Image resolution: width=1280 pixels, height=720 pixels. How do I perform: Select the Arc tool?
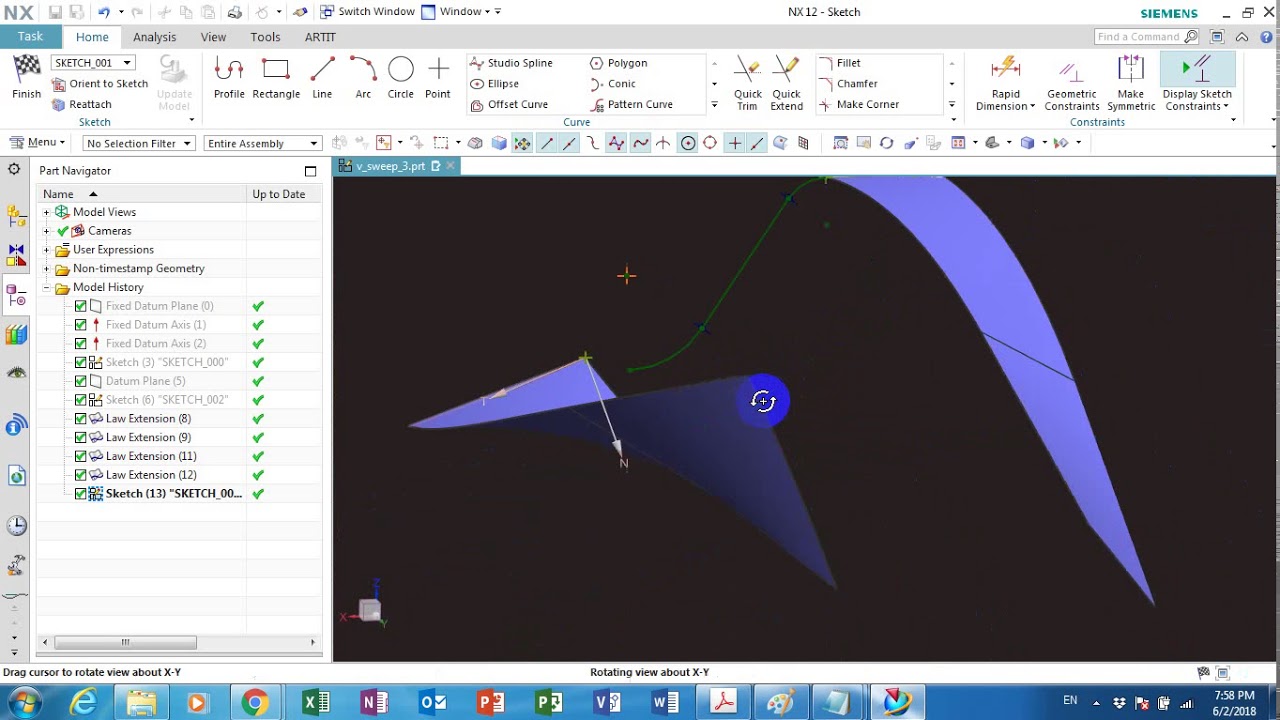pos(363,78)
